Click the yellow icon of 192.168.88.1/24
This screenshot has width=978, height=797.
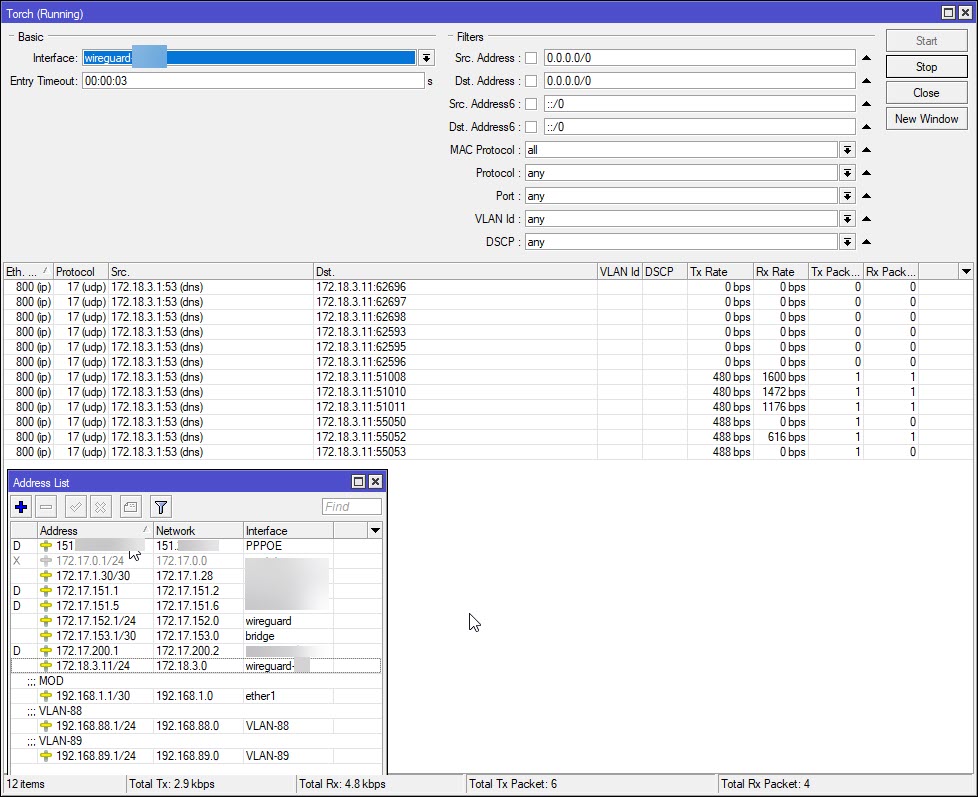[x=46, y=726]
